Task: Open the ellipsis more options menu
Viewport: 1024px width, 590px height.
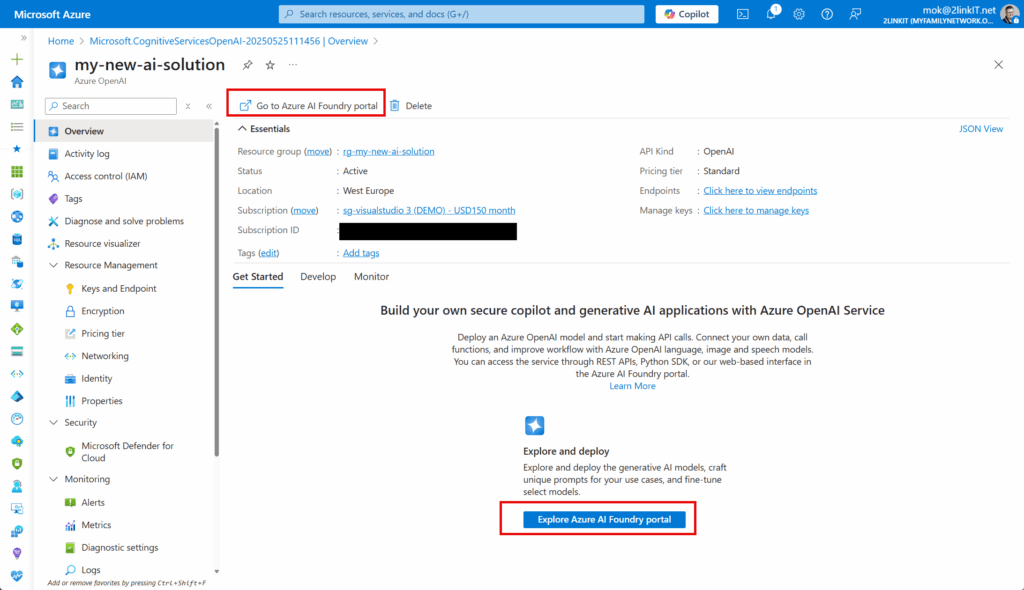Action: [293, 65]
